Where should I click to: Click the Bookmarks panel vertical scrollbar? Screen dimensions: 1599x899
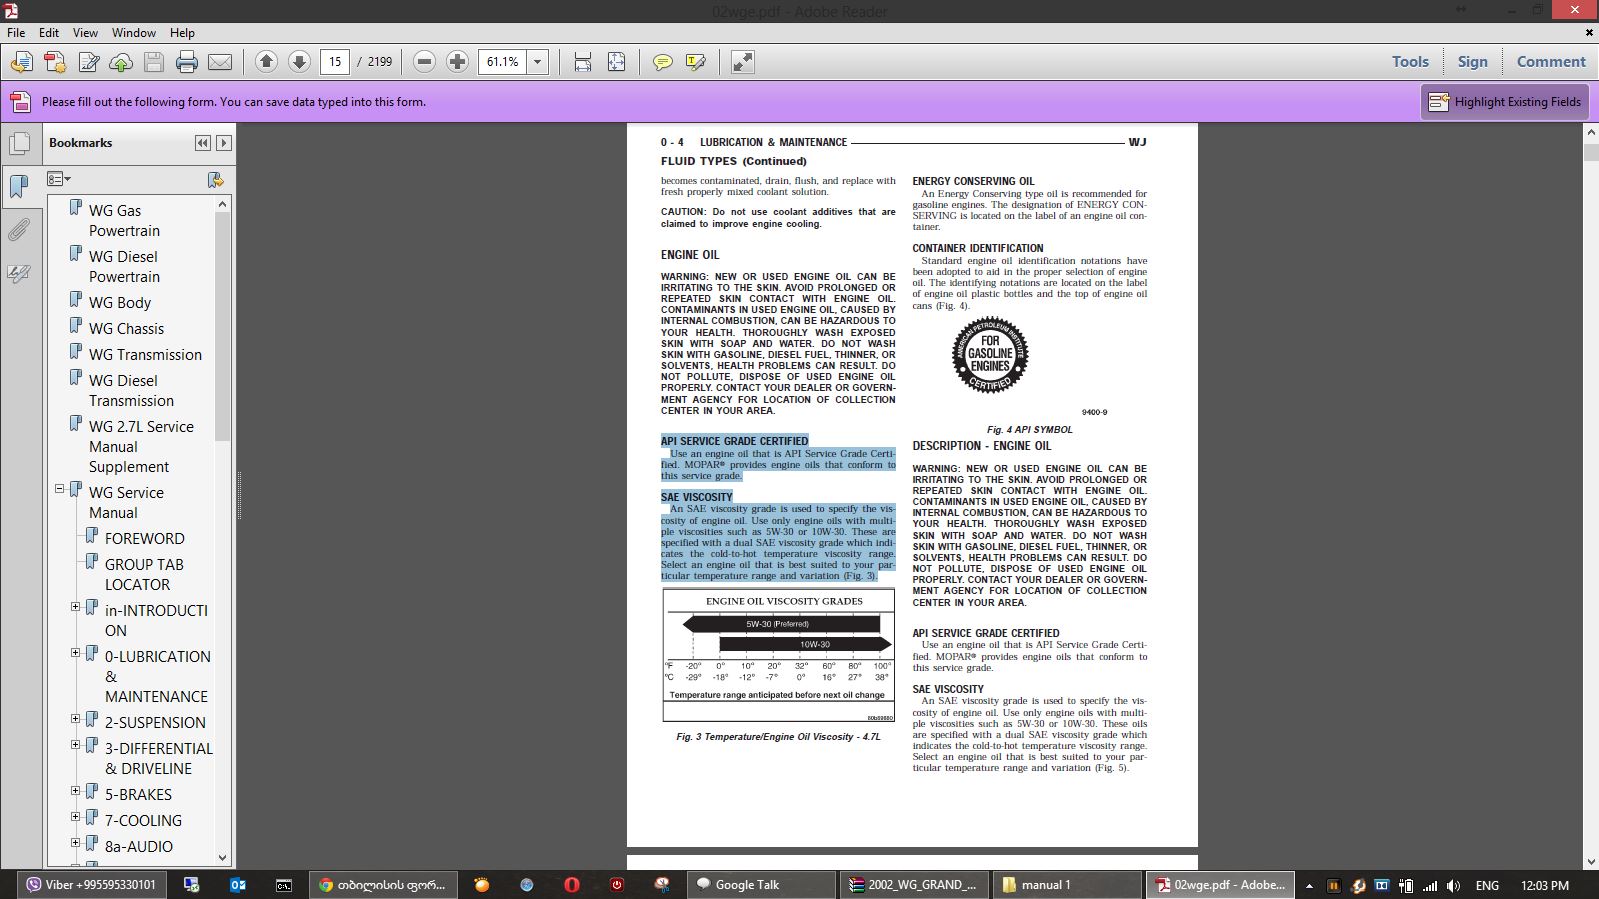point(223,325)
